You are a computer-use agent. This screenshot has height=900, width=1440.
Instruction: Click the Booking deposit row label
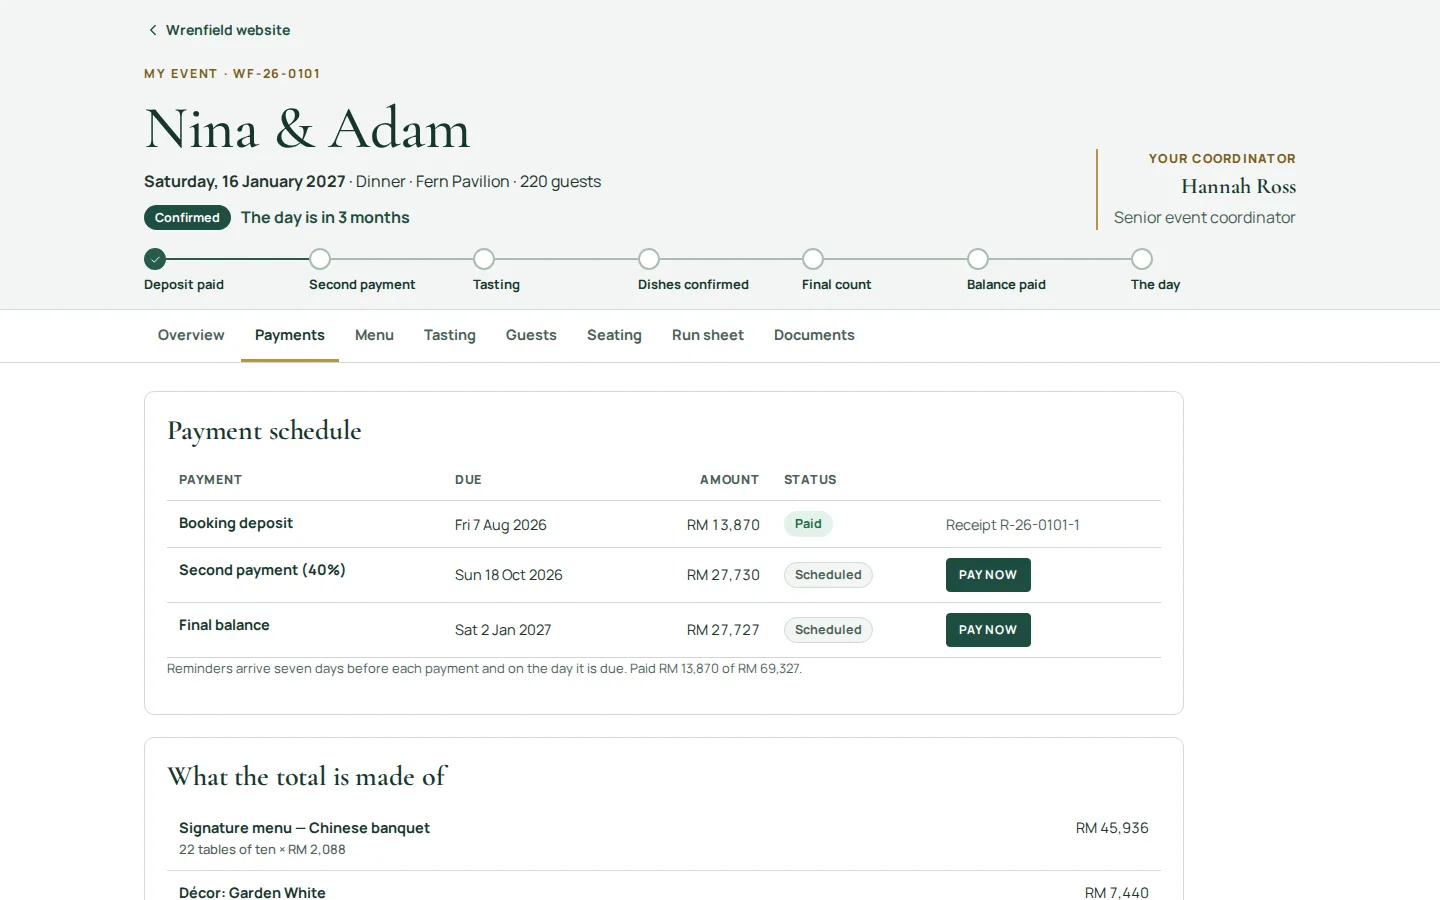pos(236,523)
